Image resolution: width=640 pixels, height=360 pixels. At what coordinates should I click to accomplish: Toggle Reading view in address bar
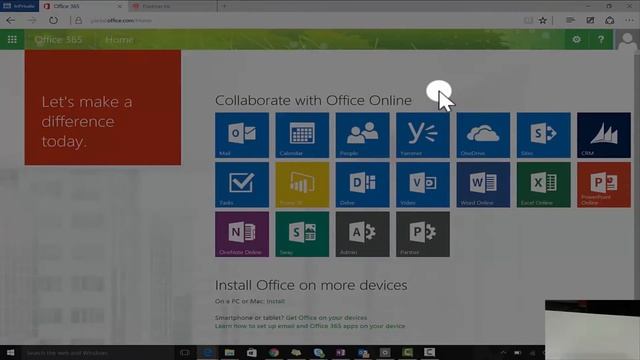coord(528,20)
